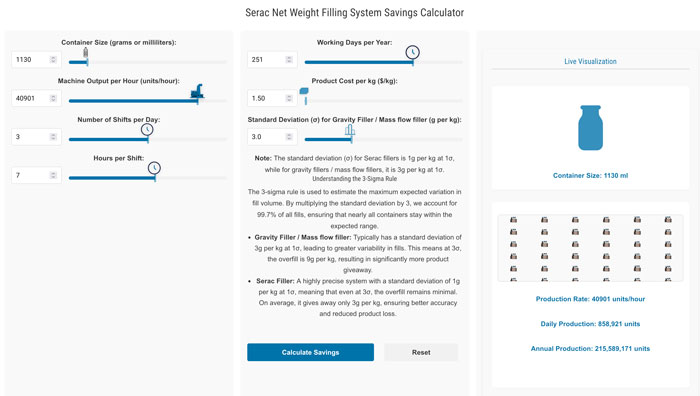
Task: Click the Hours per Shift input field
Action: 36,175
